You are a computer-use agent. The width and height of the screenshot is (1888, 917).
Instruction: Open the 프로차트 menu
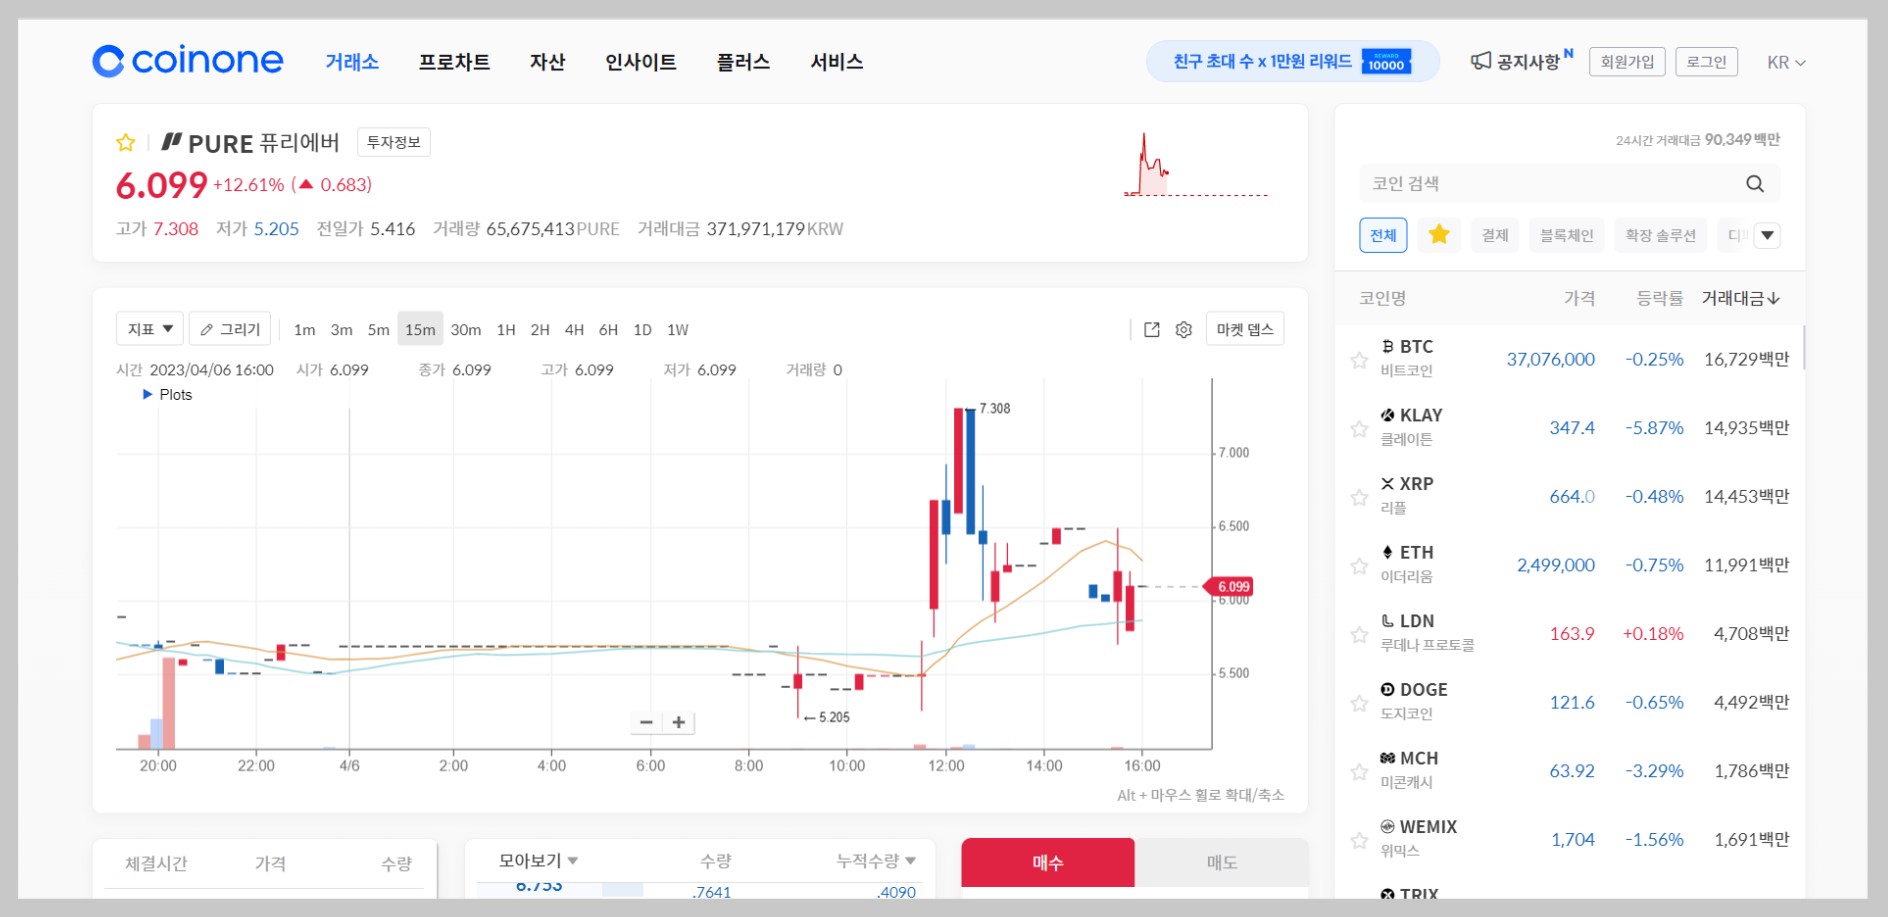coord(454,62)
